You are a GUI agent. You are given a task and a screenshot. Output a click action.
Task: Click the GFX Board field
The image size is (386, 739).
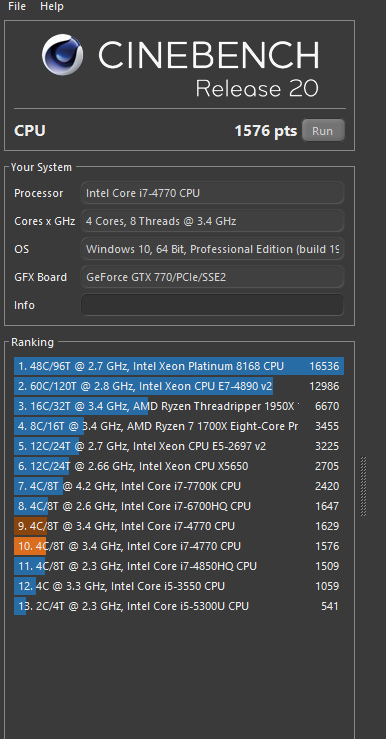click(213, 277)
